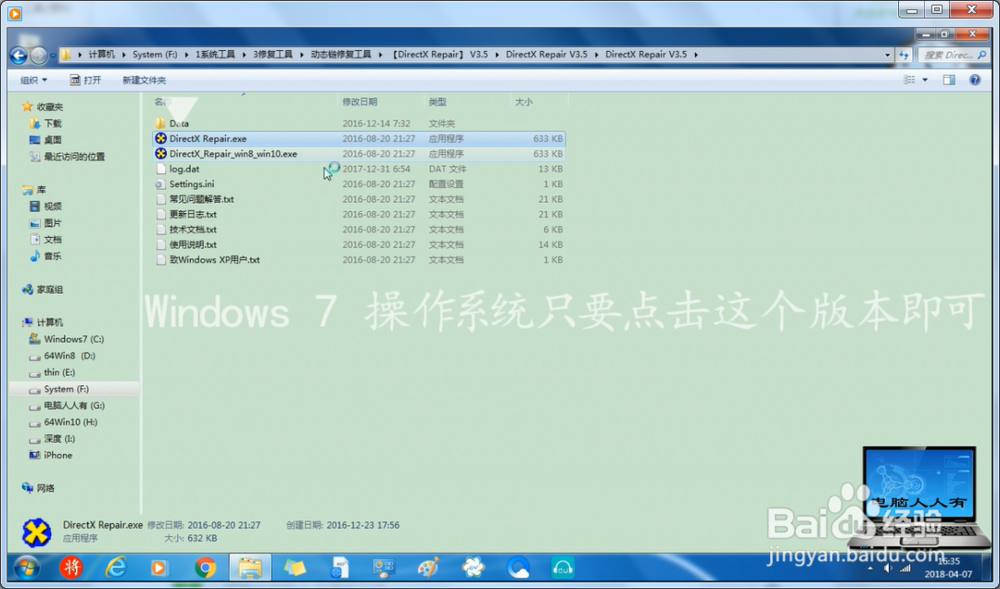Select 计算机 in navigation pane
1000x589 pixels.
43,323
